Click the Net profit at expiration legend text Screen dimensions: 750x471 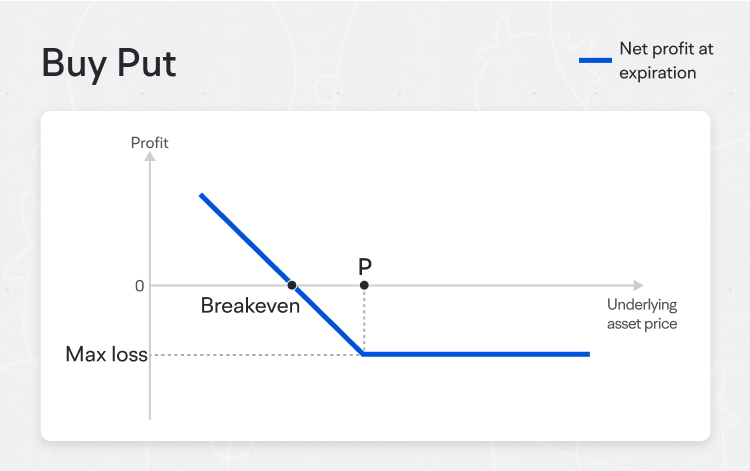[666, 61]
